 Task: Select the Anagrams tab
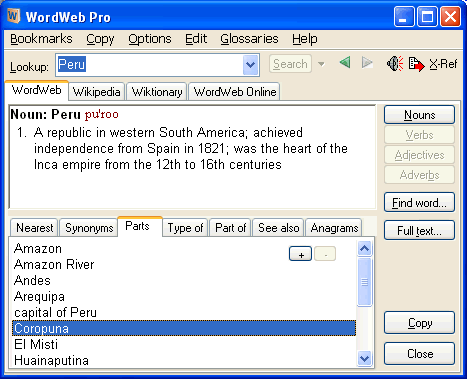(x=334, y=228)
